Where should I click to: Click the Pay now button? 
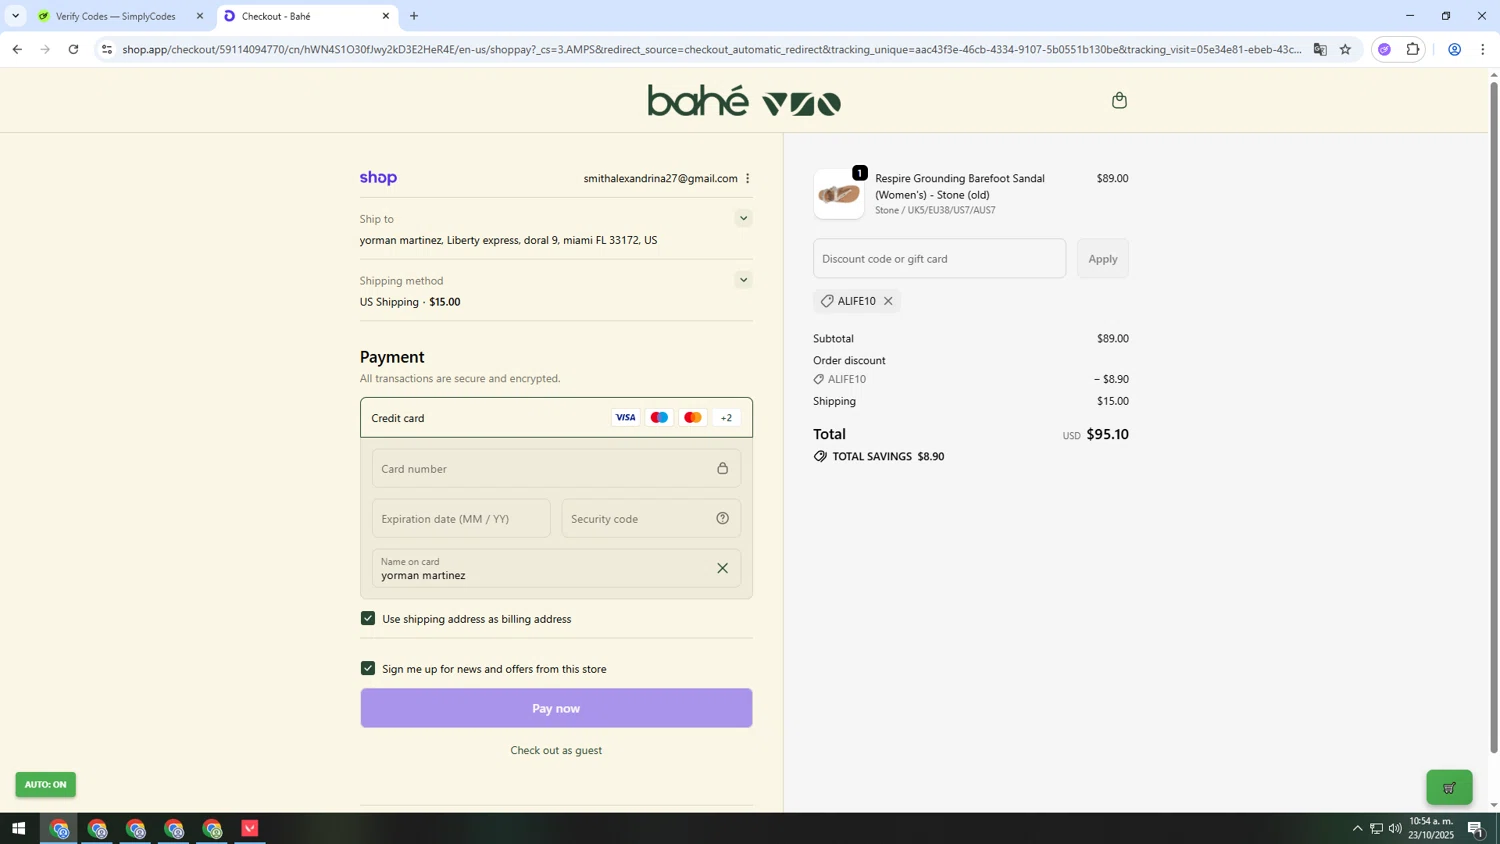tap(556, 708)
